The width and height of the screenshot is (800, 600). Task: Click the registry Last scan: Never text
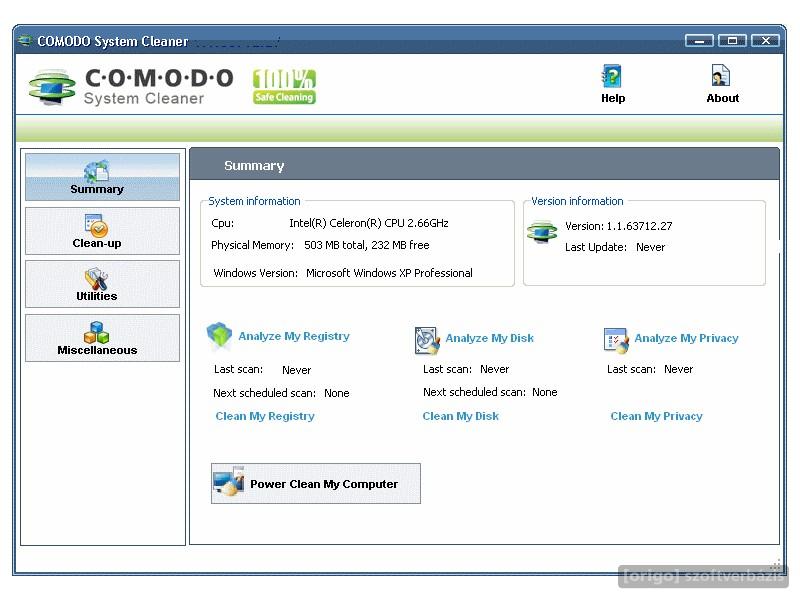(x=262, y=369)
